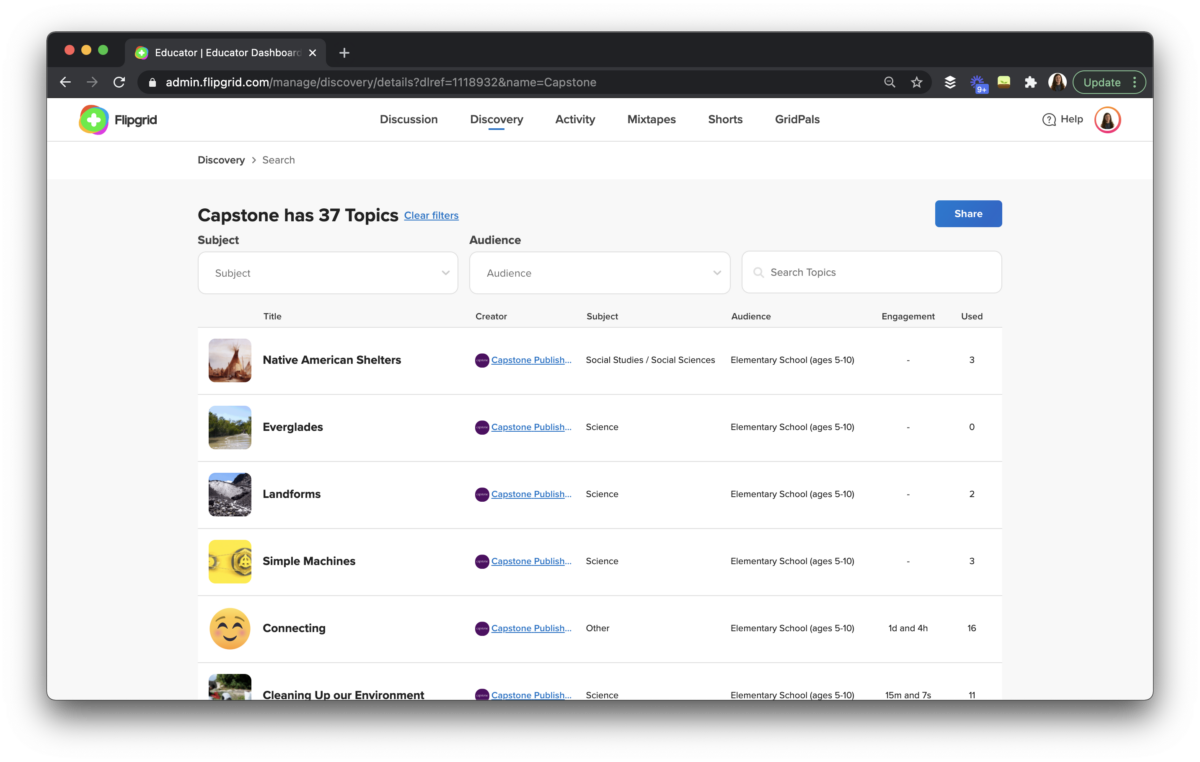Click the Share button
This screenshot has height=762, width=1200.
(967, 213)
